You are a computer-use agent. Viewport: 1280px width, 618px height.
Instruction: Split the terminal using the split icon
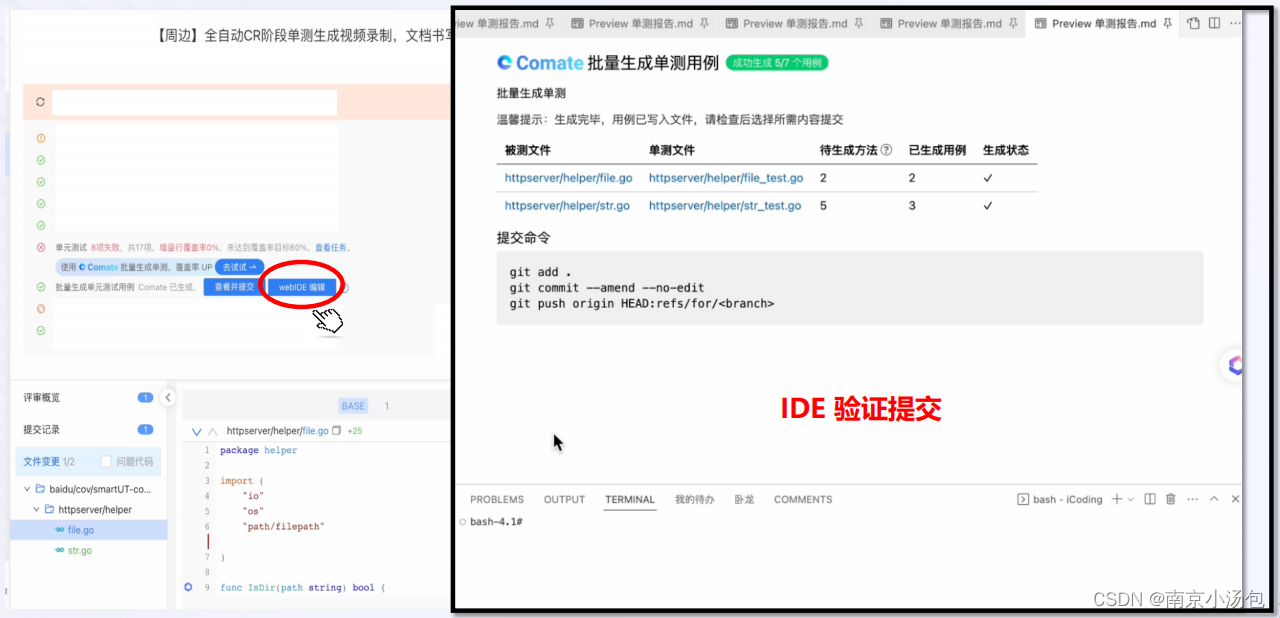pos(1150,499)
